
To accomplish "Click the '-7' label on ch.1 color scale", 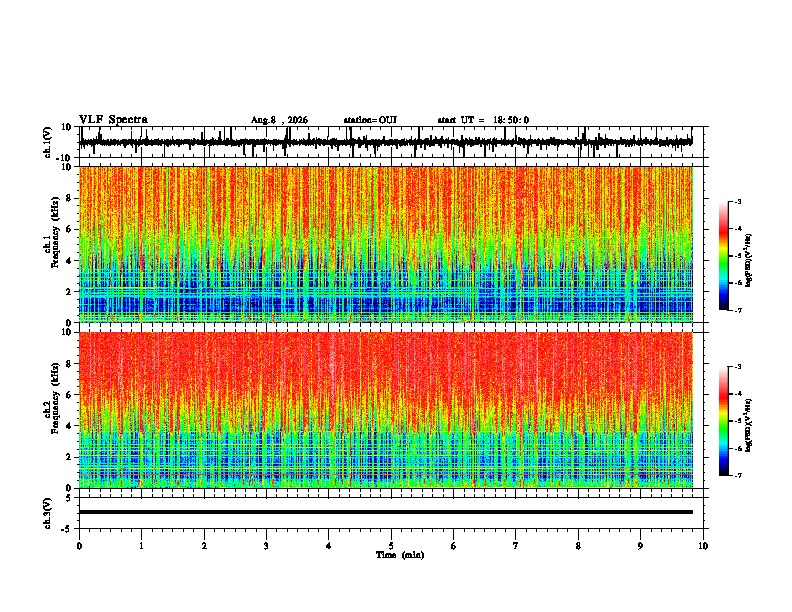I will pos(738,310).
